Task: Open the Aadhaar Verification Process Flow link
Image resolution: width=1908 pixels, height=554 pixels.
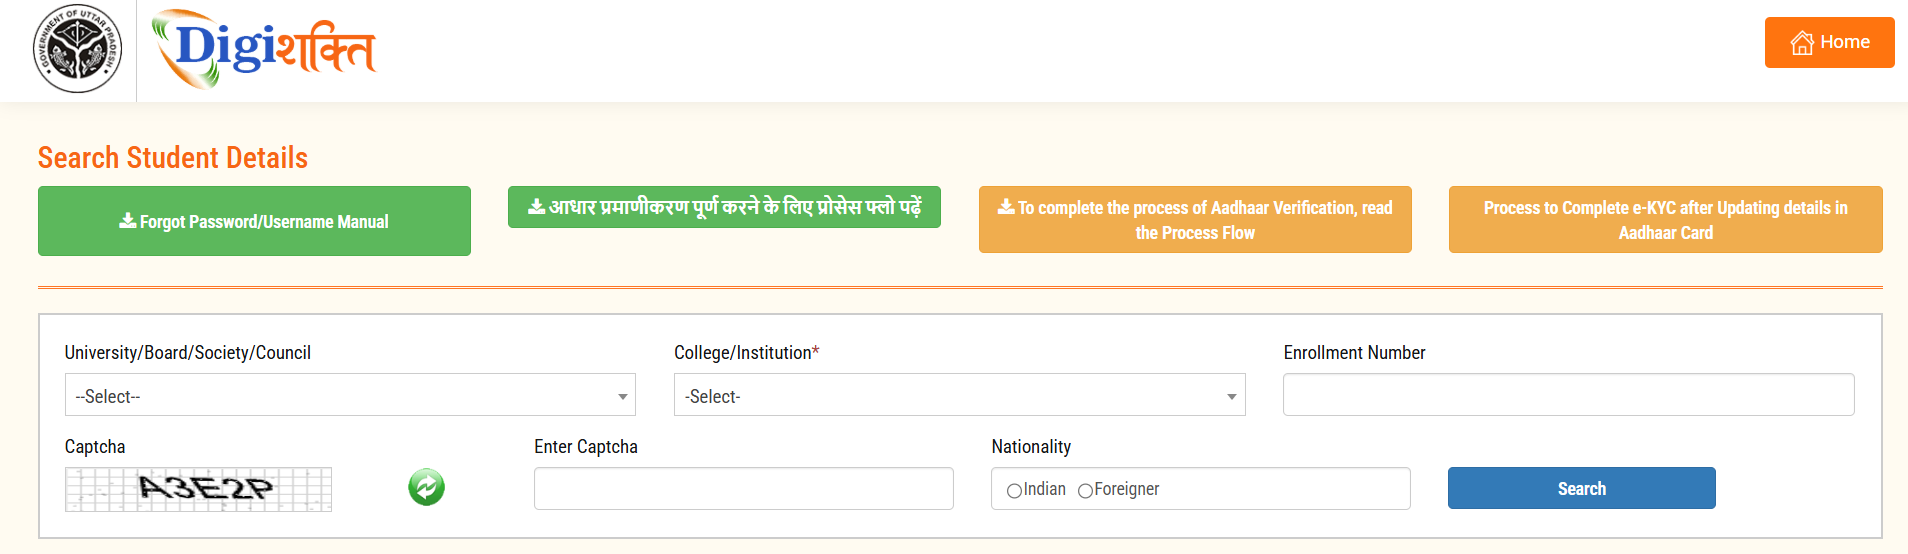Action: point(1195,219)
